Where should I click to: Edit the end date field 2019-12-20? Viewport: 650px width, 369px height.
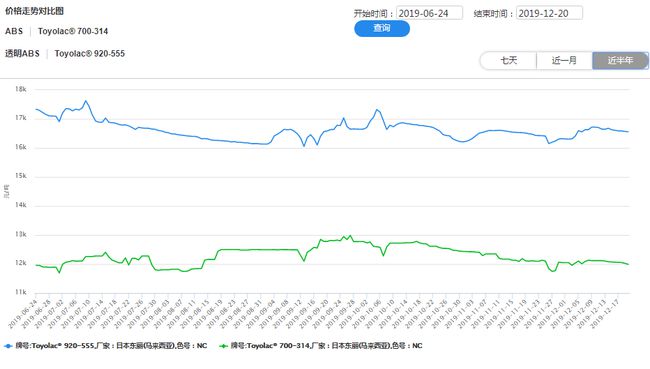[549, 13]
